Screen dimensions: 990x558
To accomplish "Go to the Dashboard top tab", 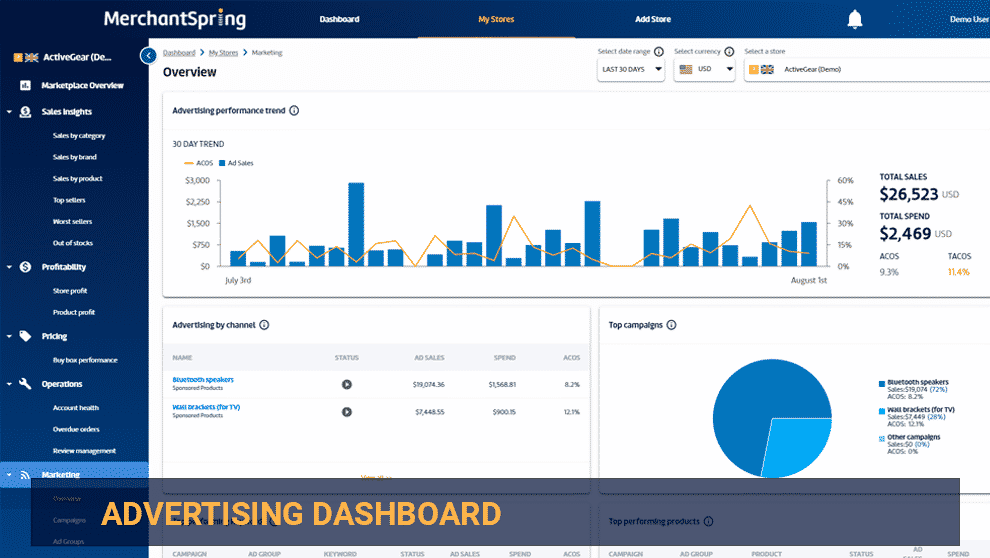I will point(339,20).
